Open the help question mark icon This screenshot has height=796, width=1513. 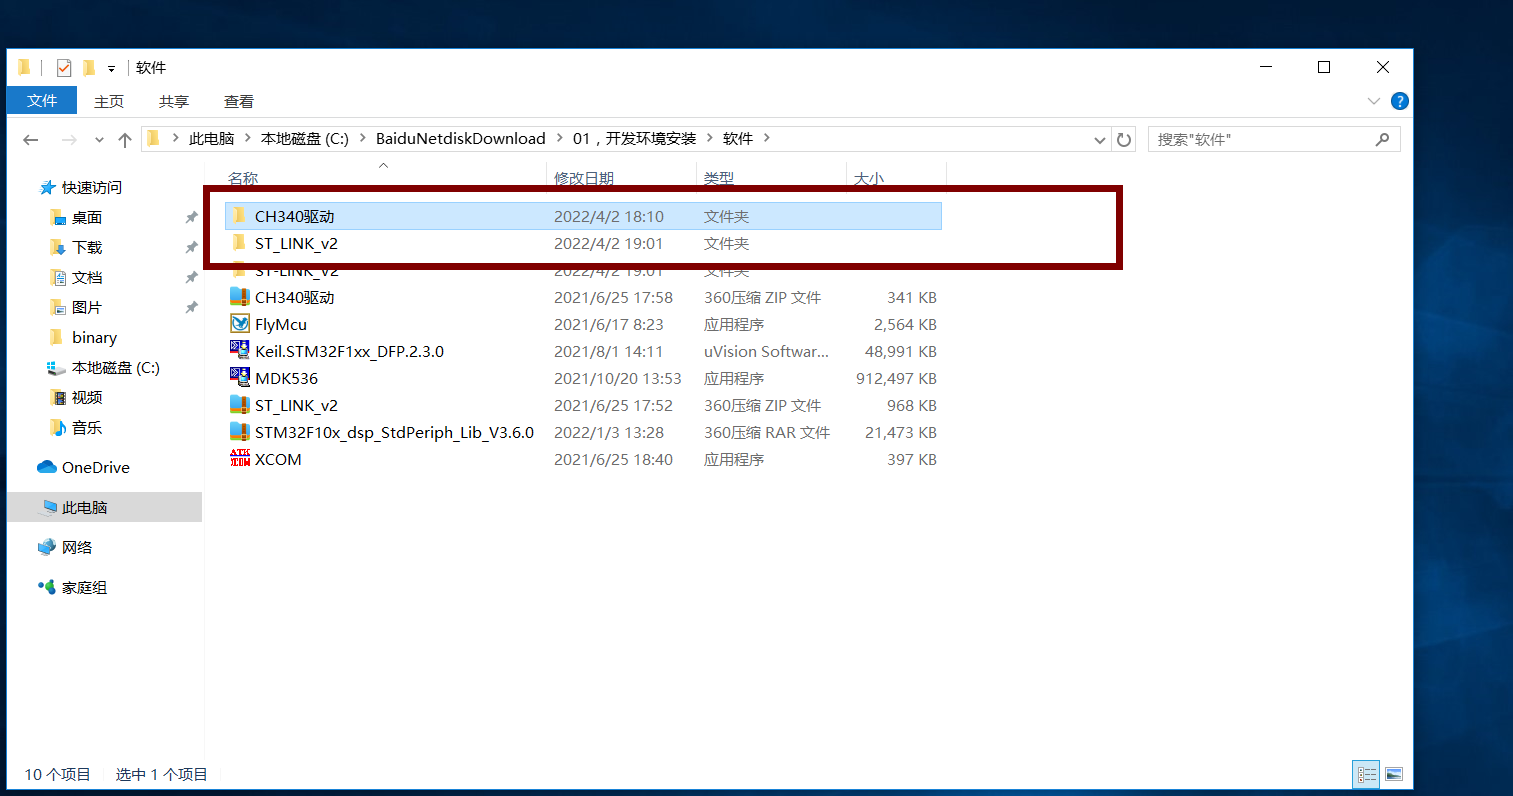(1400, 101)
